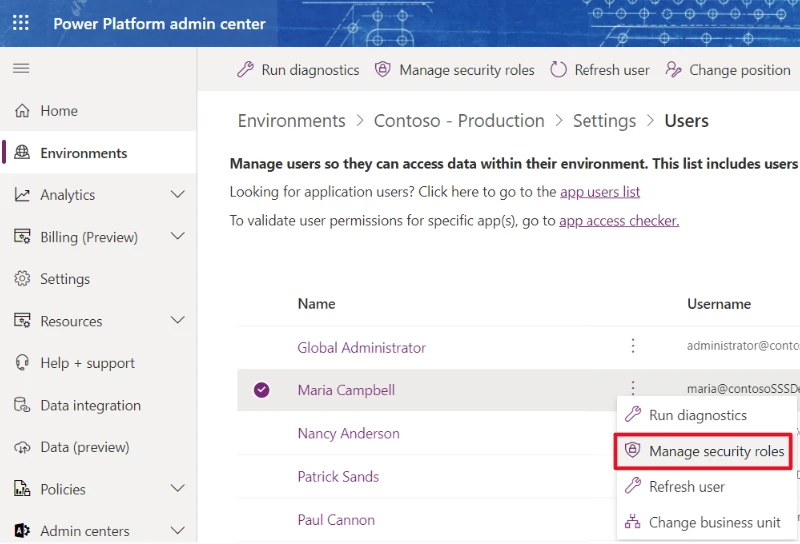Open Settings in left navigation
The image size is (800, 544).
[98, 279]
